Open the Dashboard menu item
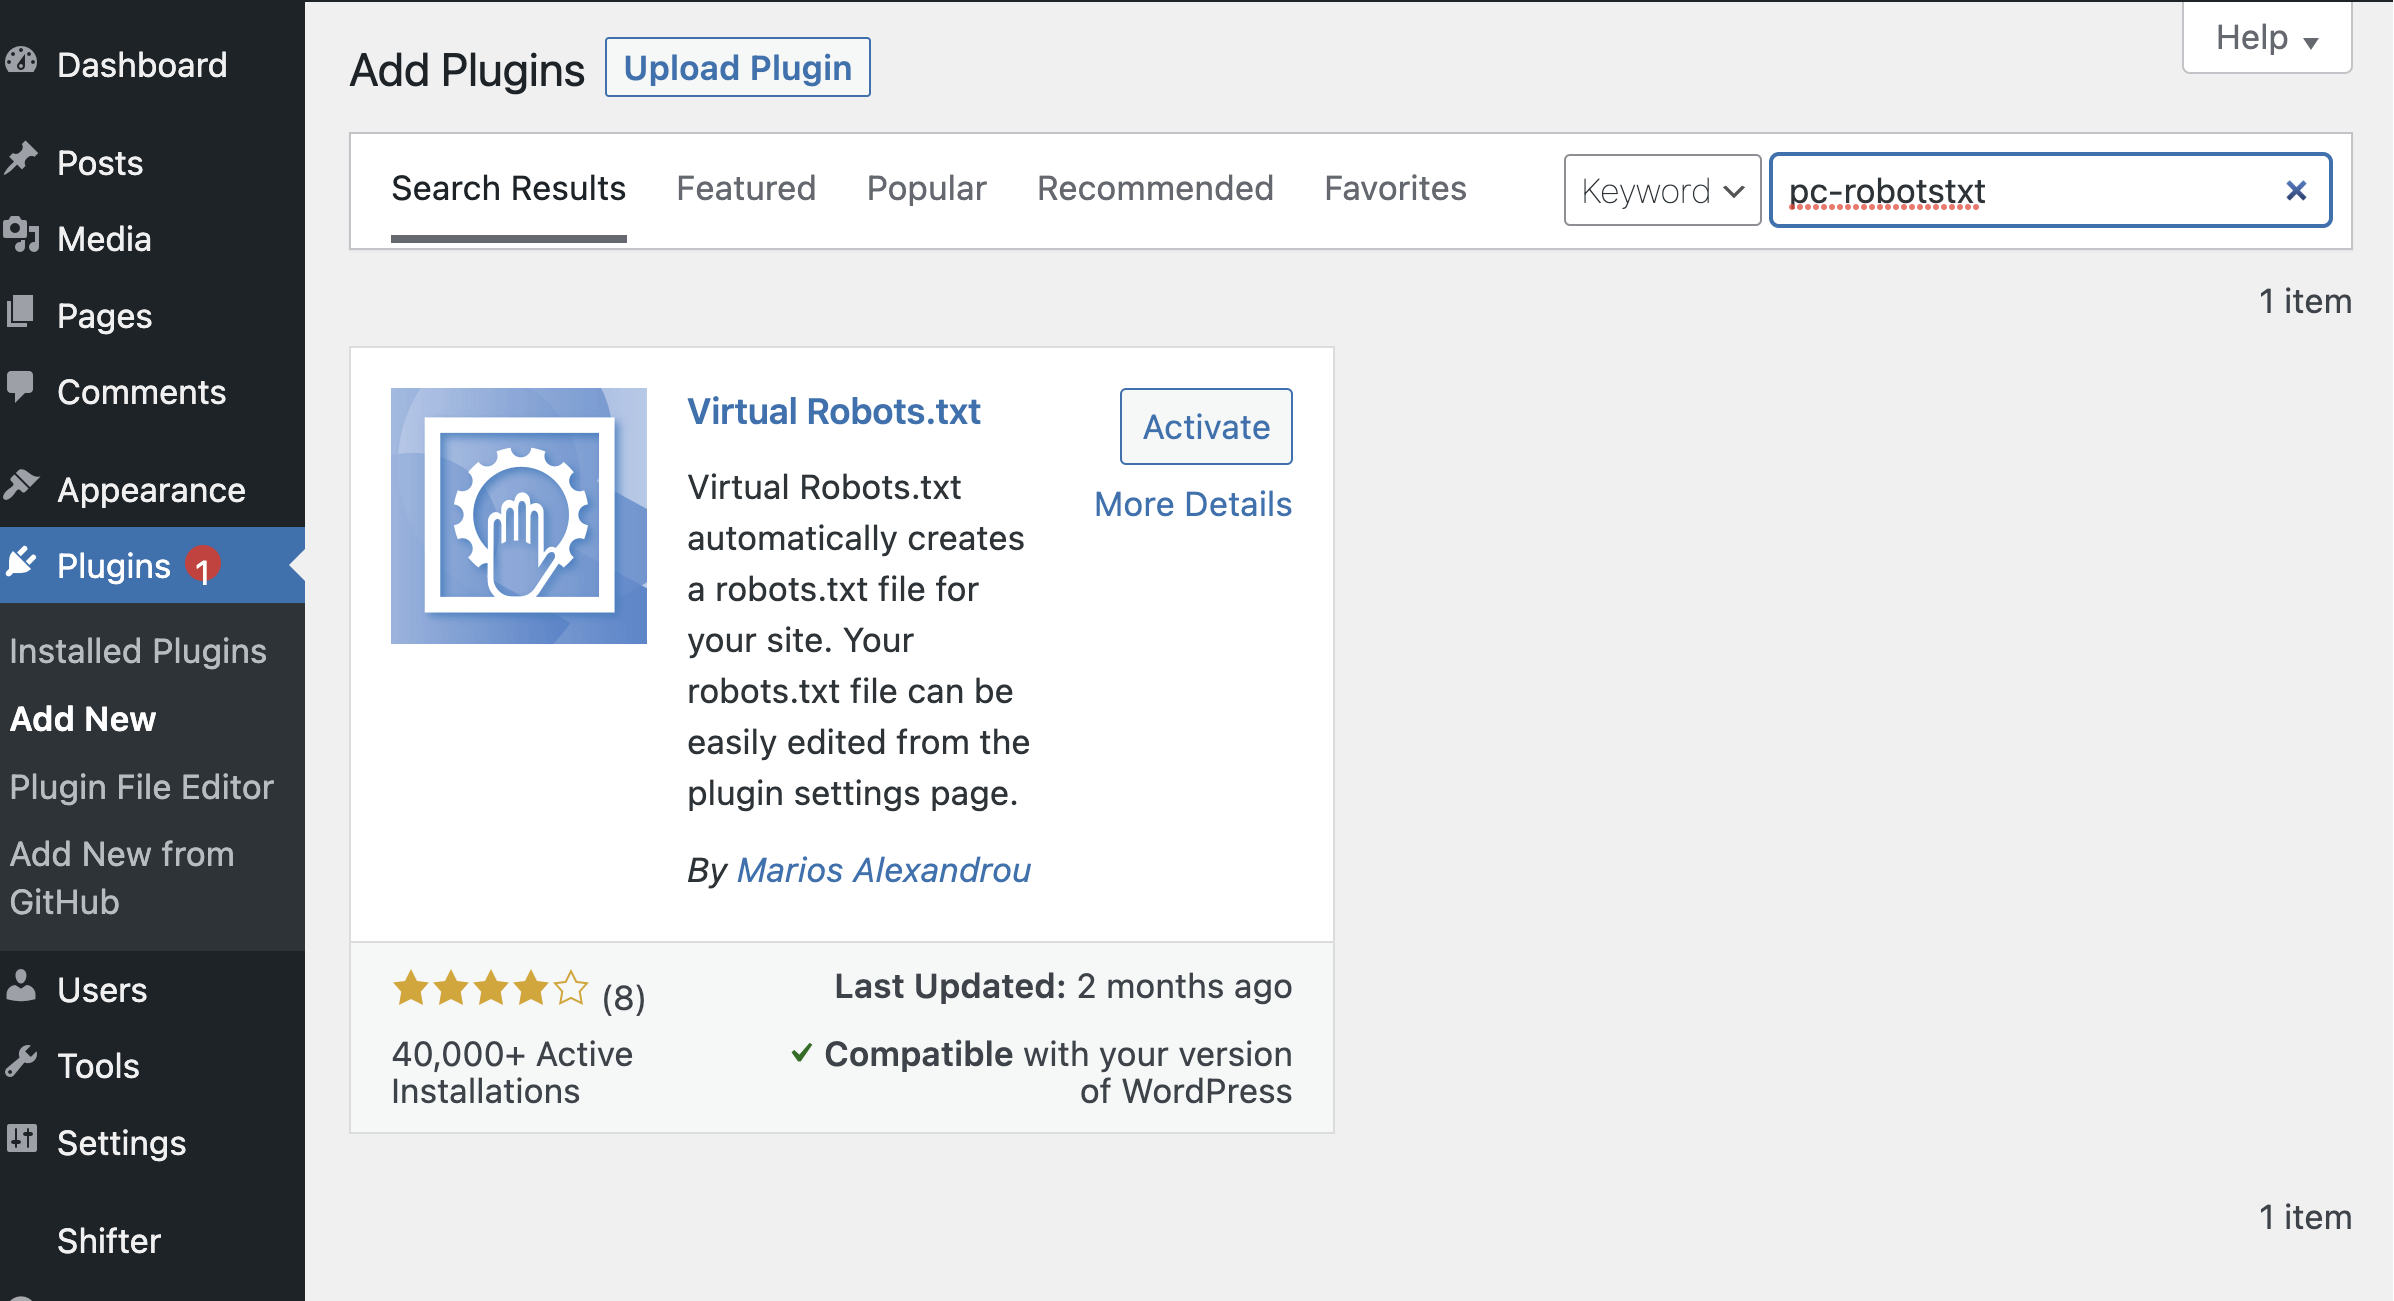Viewport: 2394px width, 1301px height. 152,65
